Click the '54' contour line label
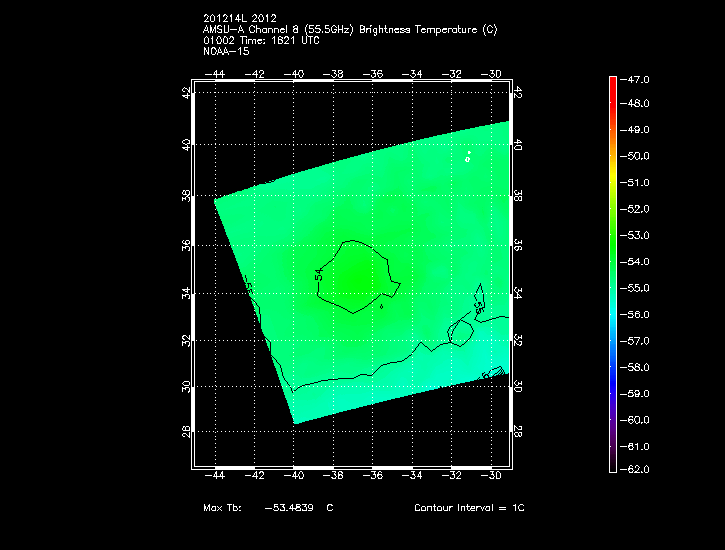 pyautogui.click(x=318, y=273)
